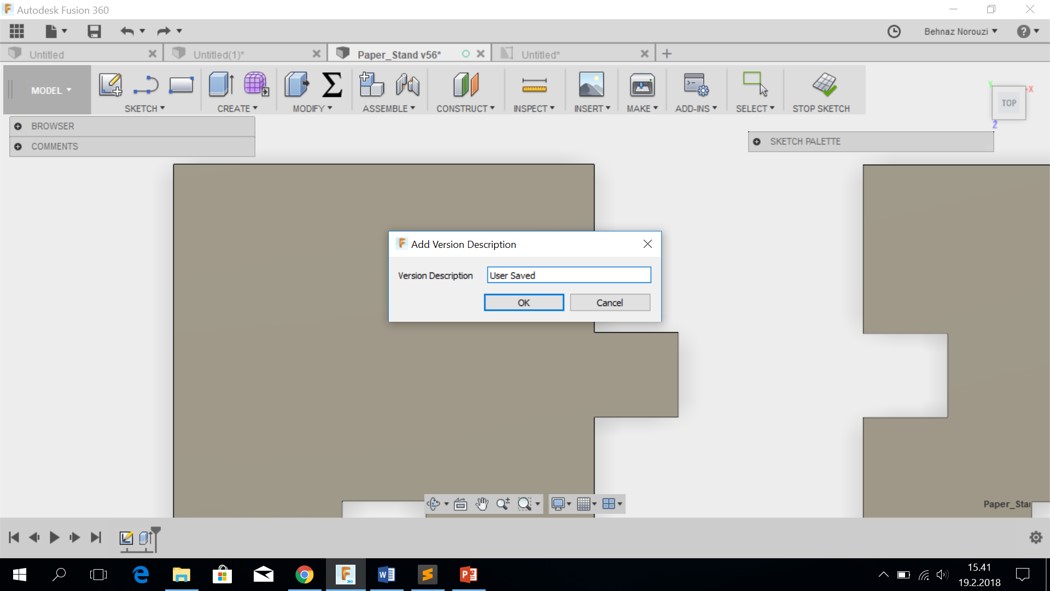Screen dimensions: 1050x591
Task: Open the SKETCH menu
Action: click(x=145, y=108)
